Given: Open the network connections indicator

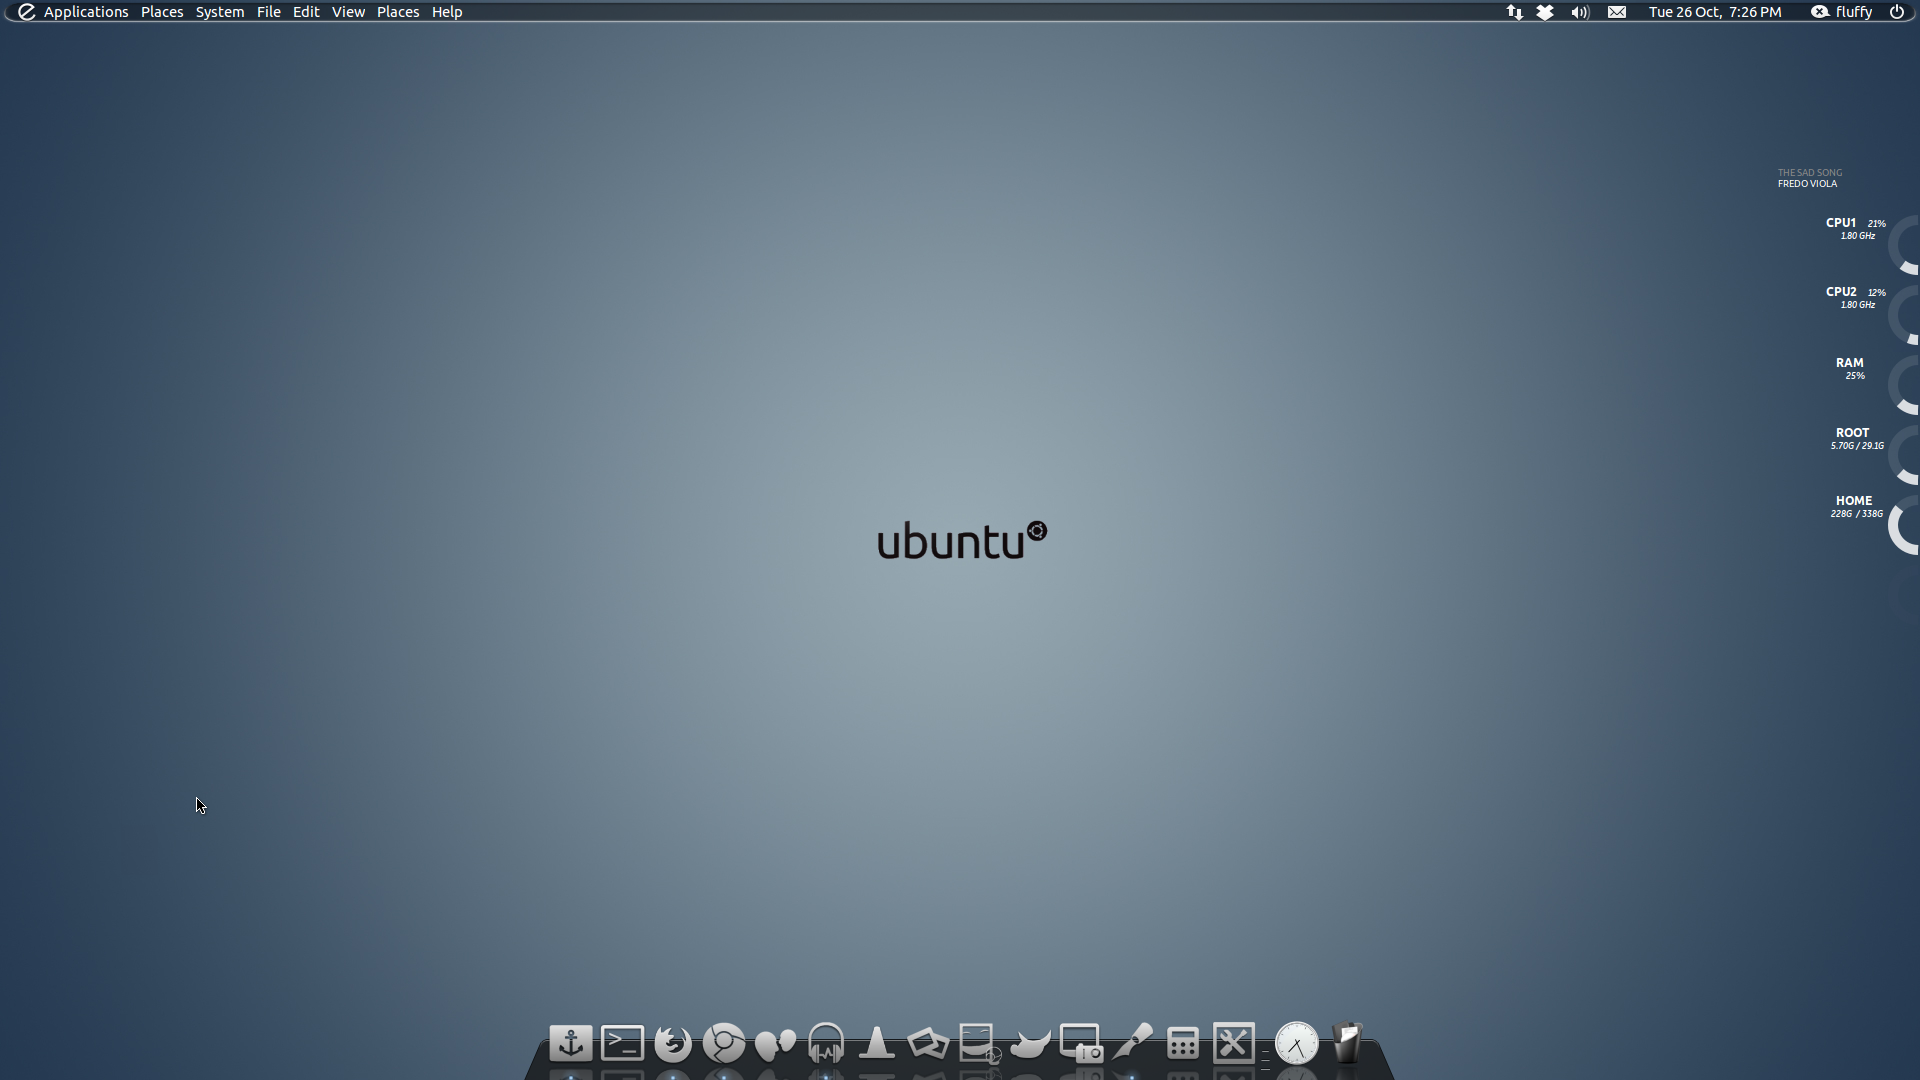Looking at the screenshot, I should [1515, 12].
